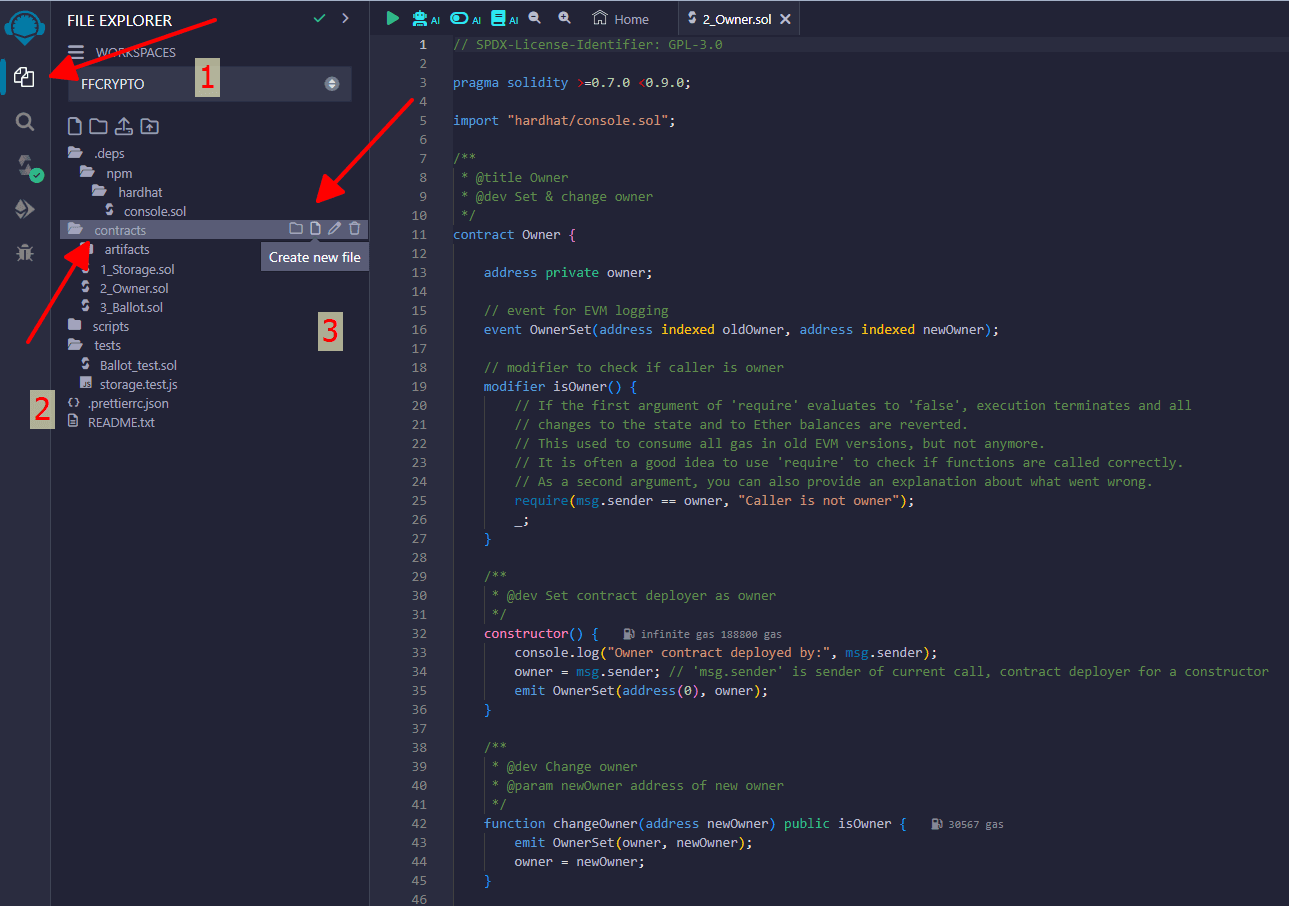Close the 2_Owner.sol tab

click(785, 19)
